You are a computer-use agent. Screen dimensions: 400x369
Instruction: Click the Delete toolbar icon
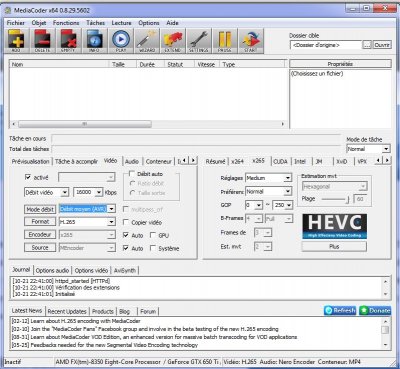tap(42, 40)
